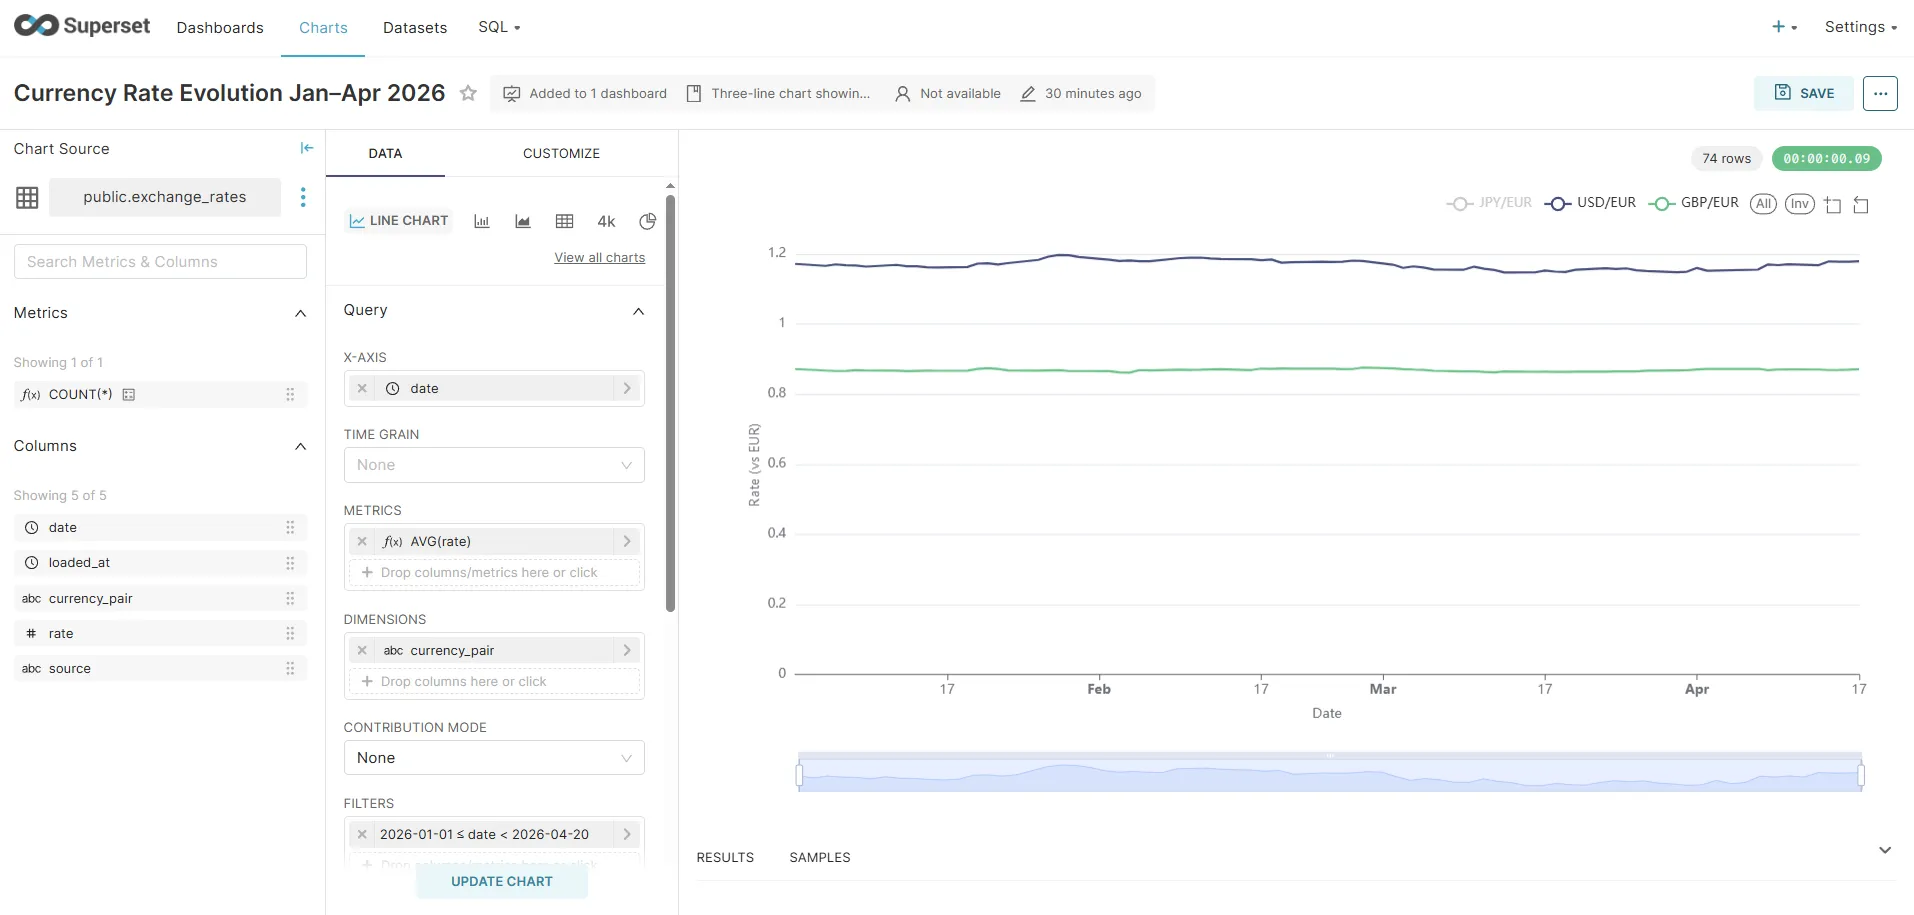Open the chart's more options menu beside SAVE
The image size is (1914, 915).
pos(1881,93)
